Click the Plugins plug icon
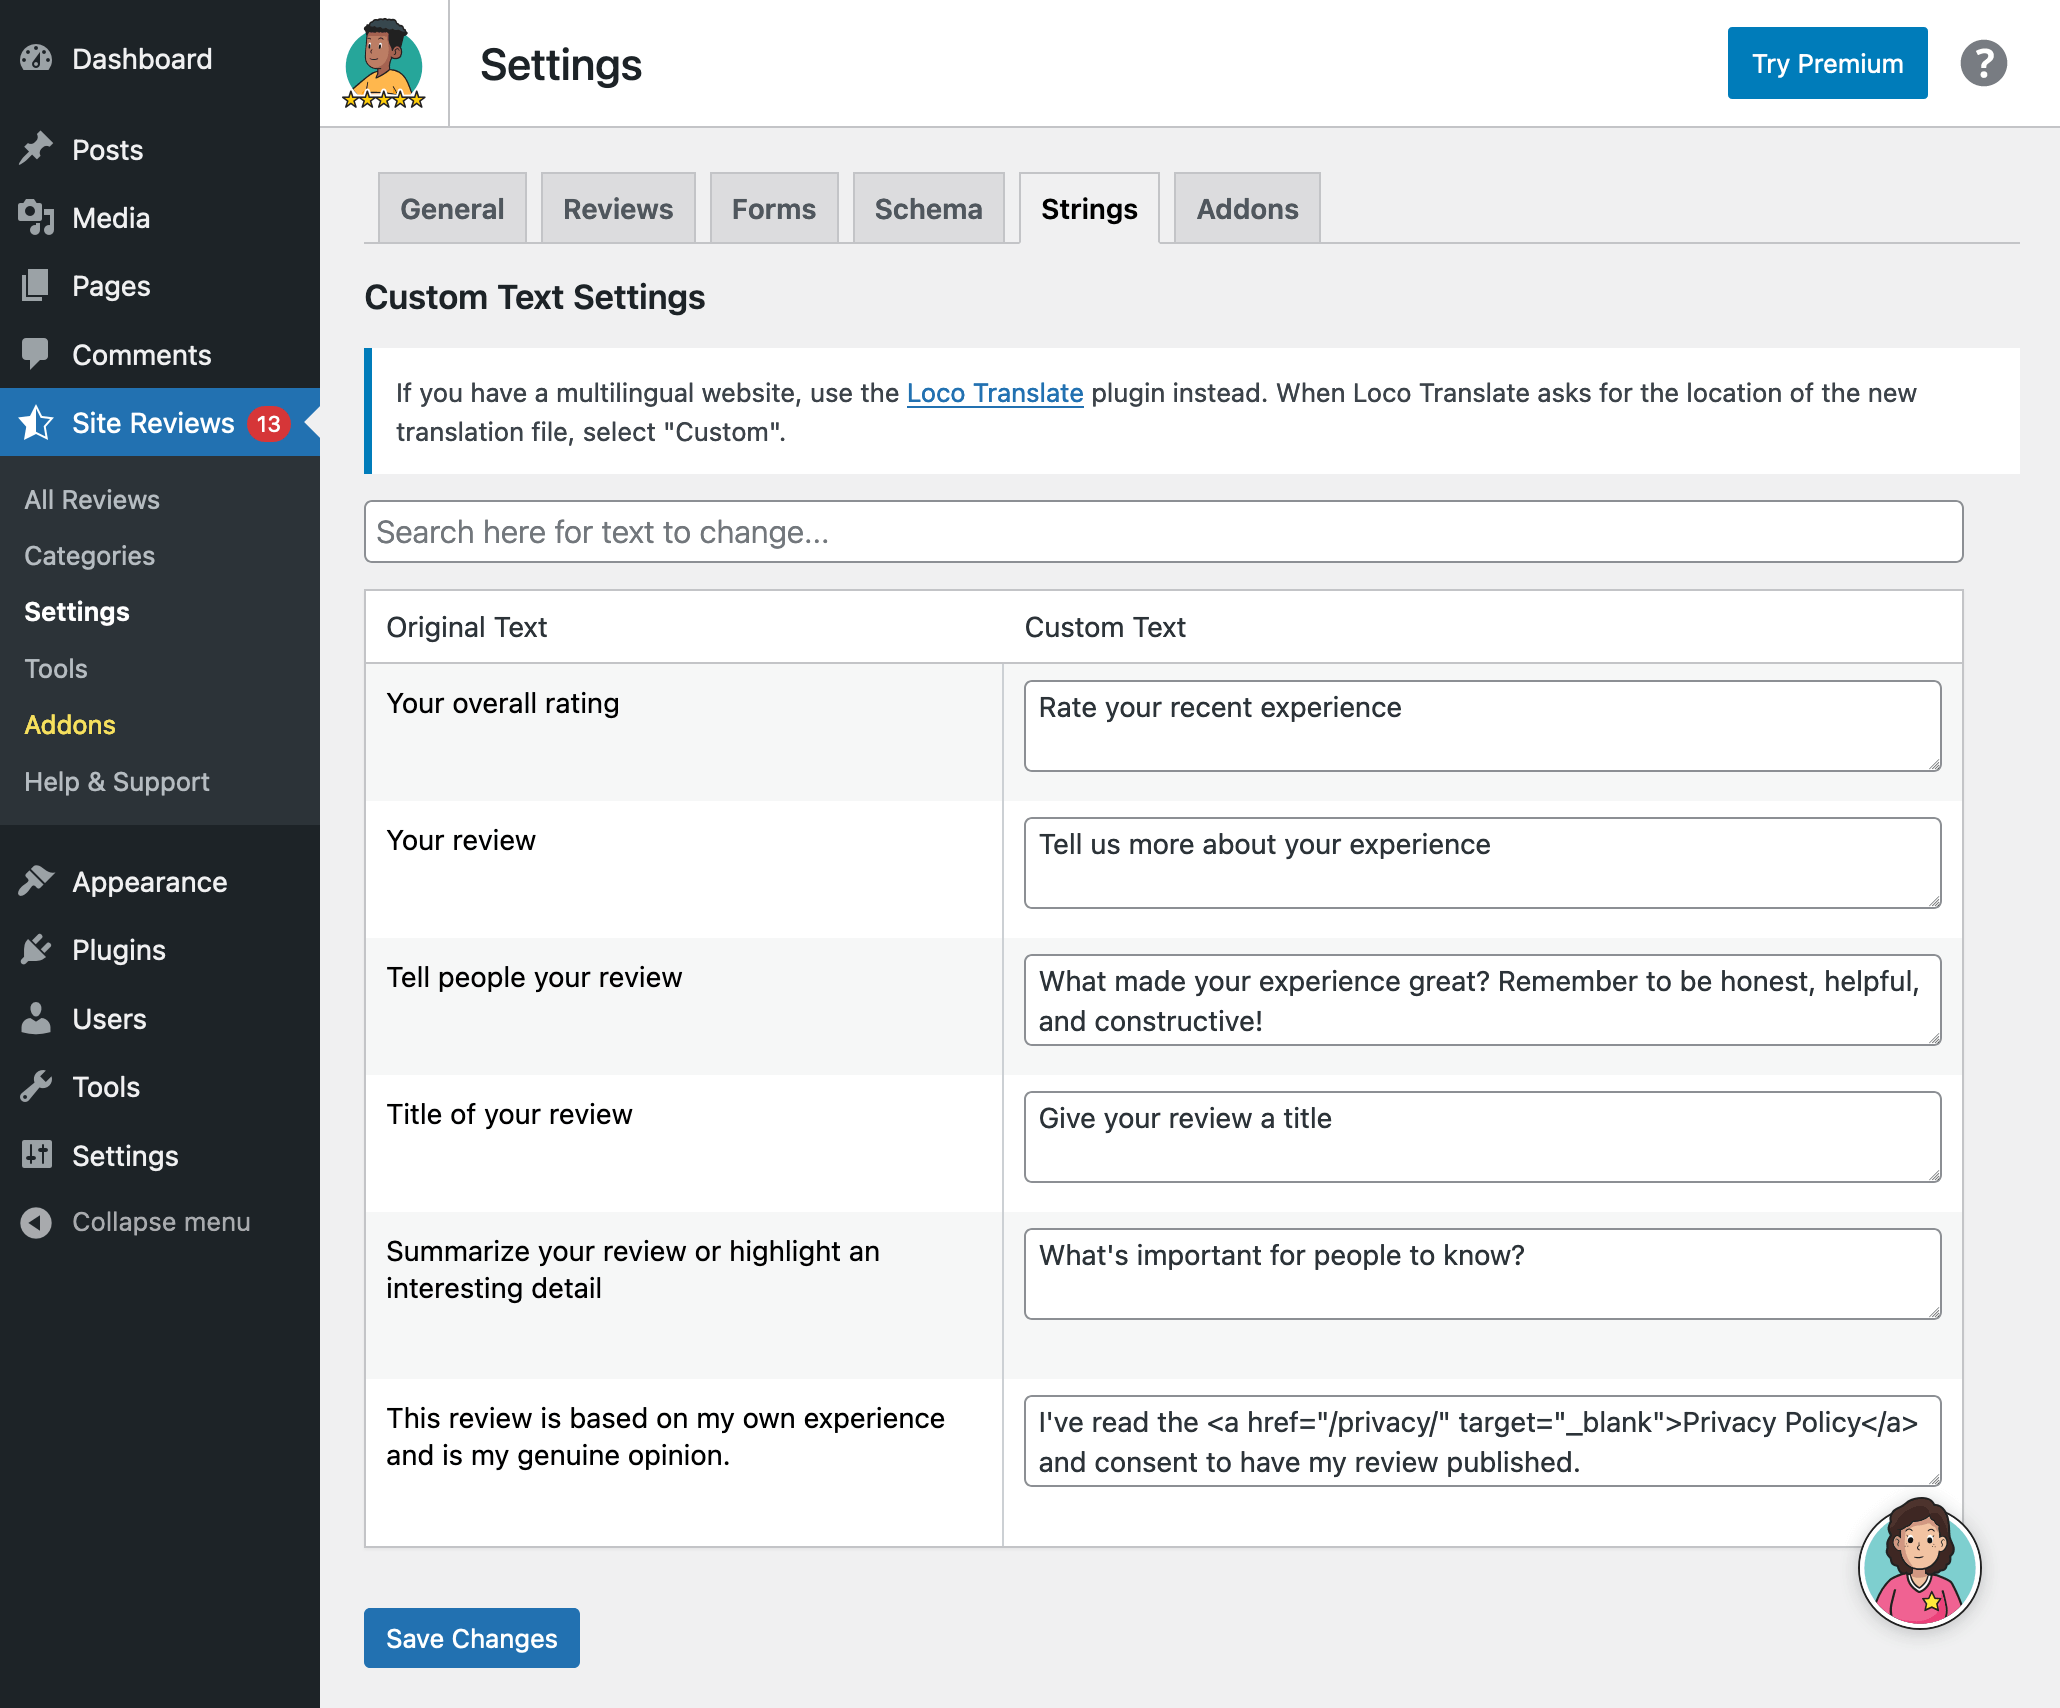 36,949
